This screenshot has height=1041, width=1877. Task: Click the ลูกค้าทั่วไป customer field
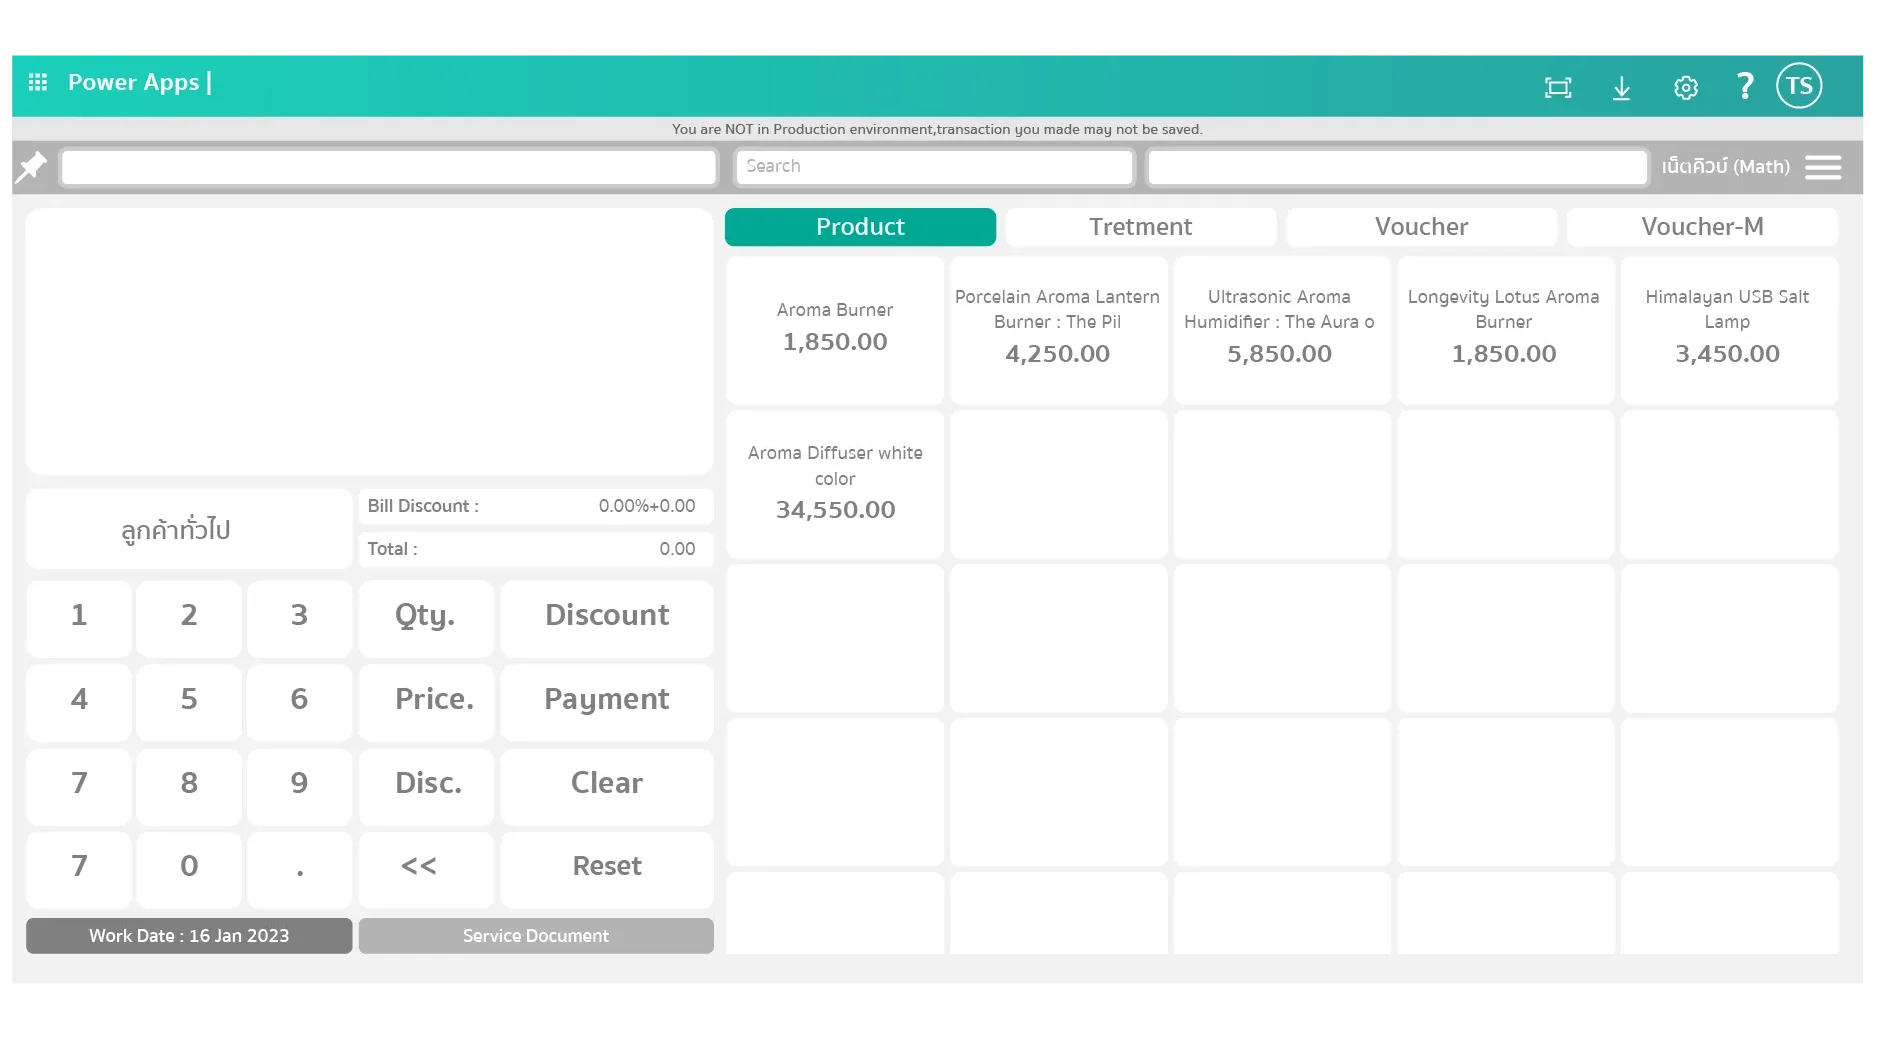(x=188, y=529)
